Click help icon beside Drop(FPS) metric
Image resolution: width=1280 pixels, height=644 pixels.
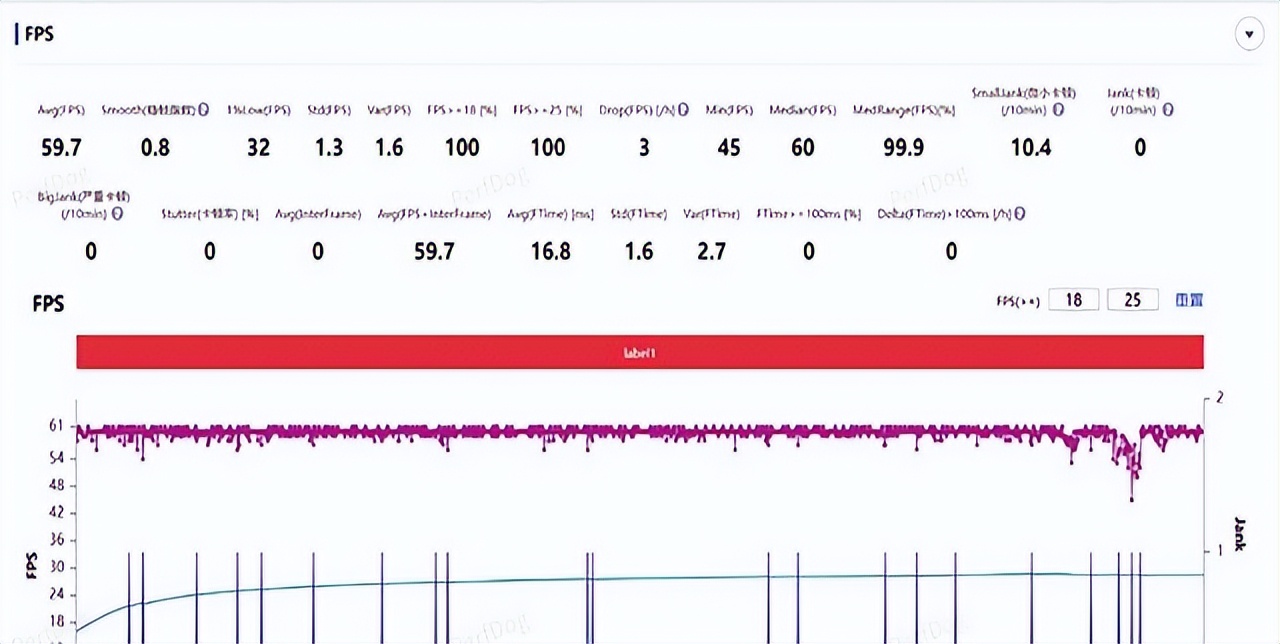pyautogui.click(x=683, y=110)
